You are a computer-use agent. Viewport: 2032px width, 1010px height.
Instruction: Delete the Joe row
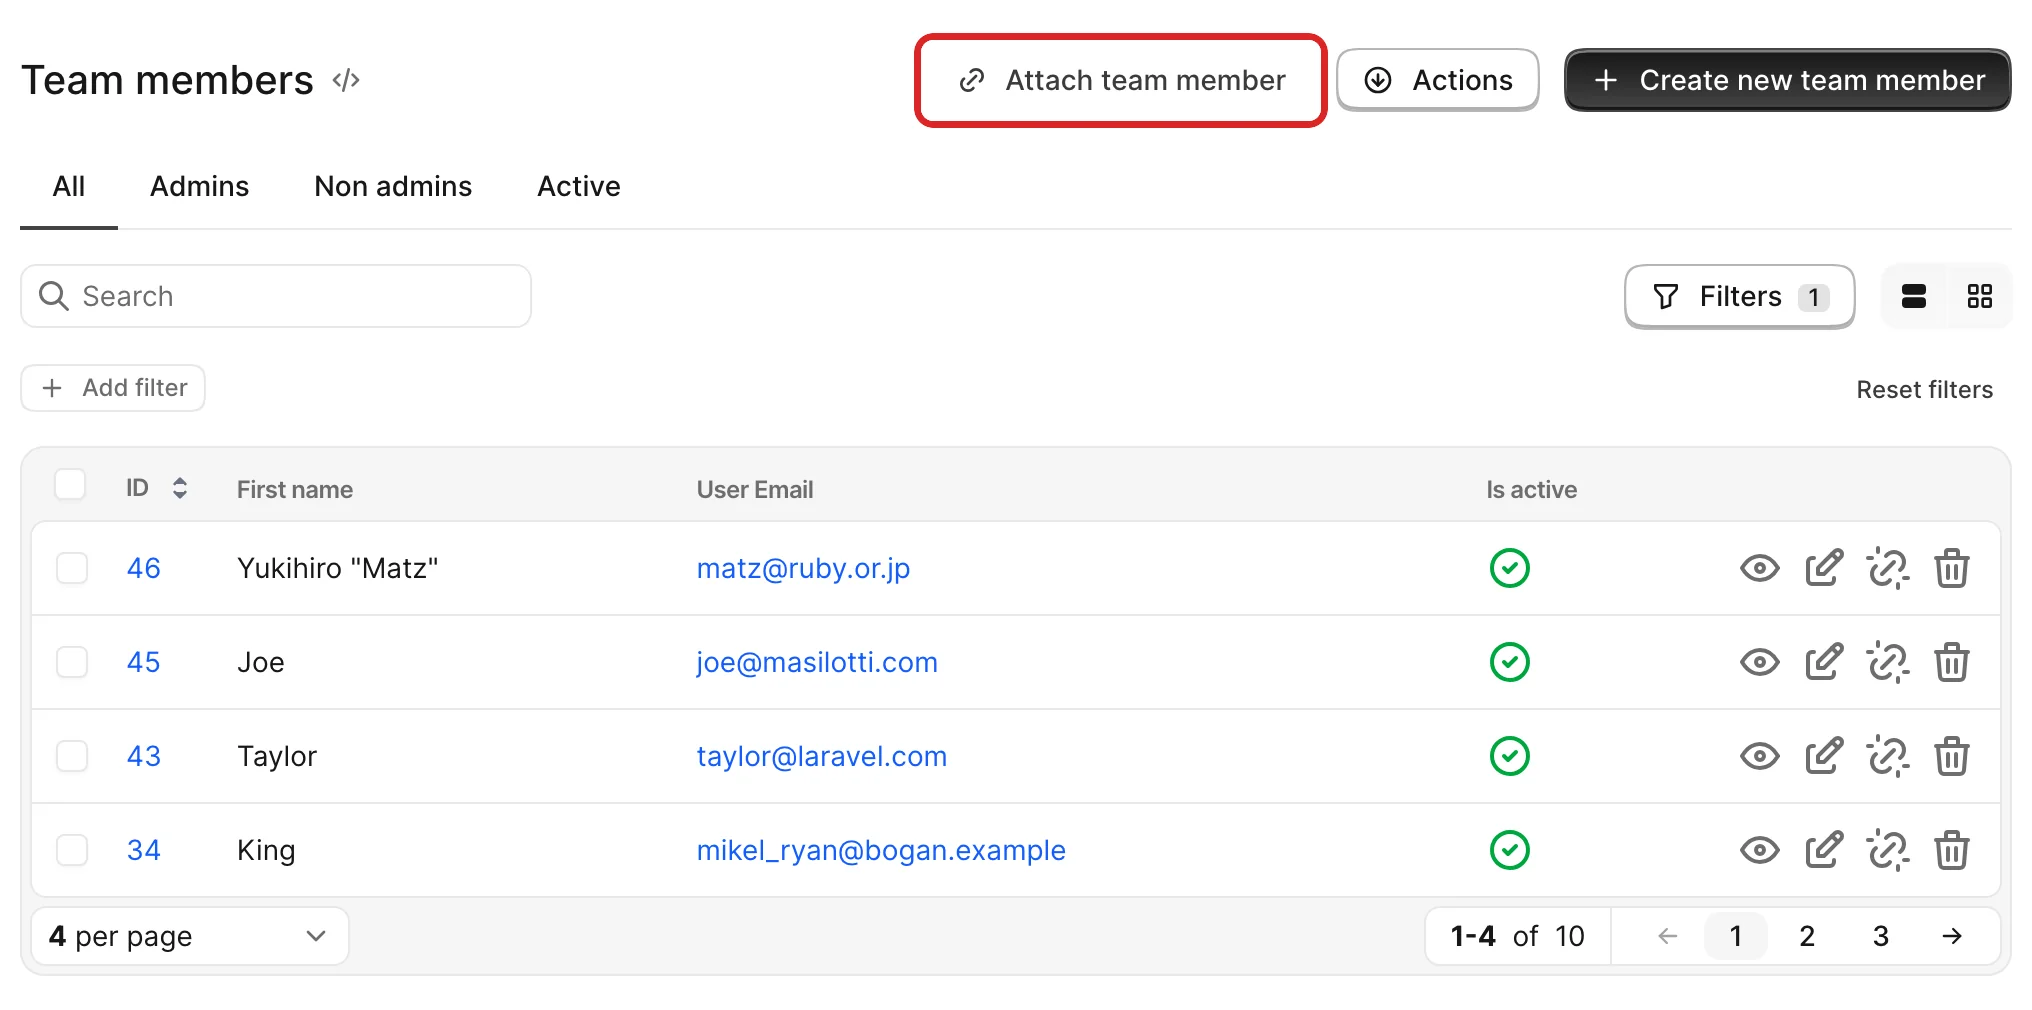click(1952, 662)
